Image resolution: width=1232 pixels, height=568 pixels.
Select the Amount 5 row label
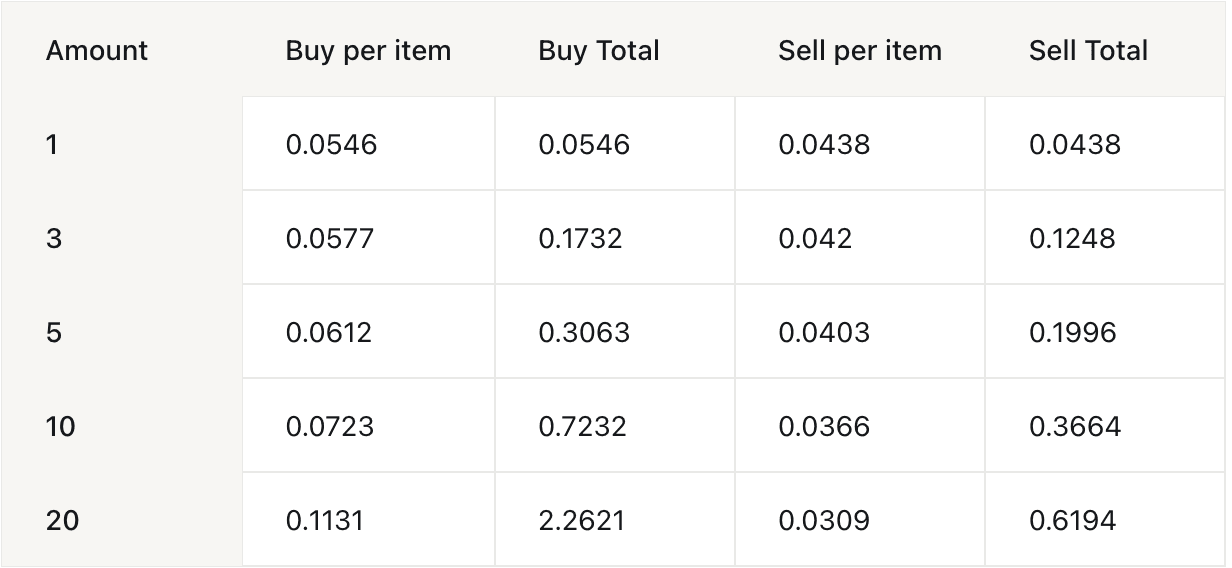(54, 333)
